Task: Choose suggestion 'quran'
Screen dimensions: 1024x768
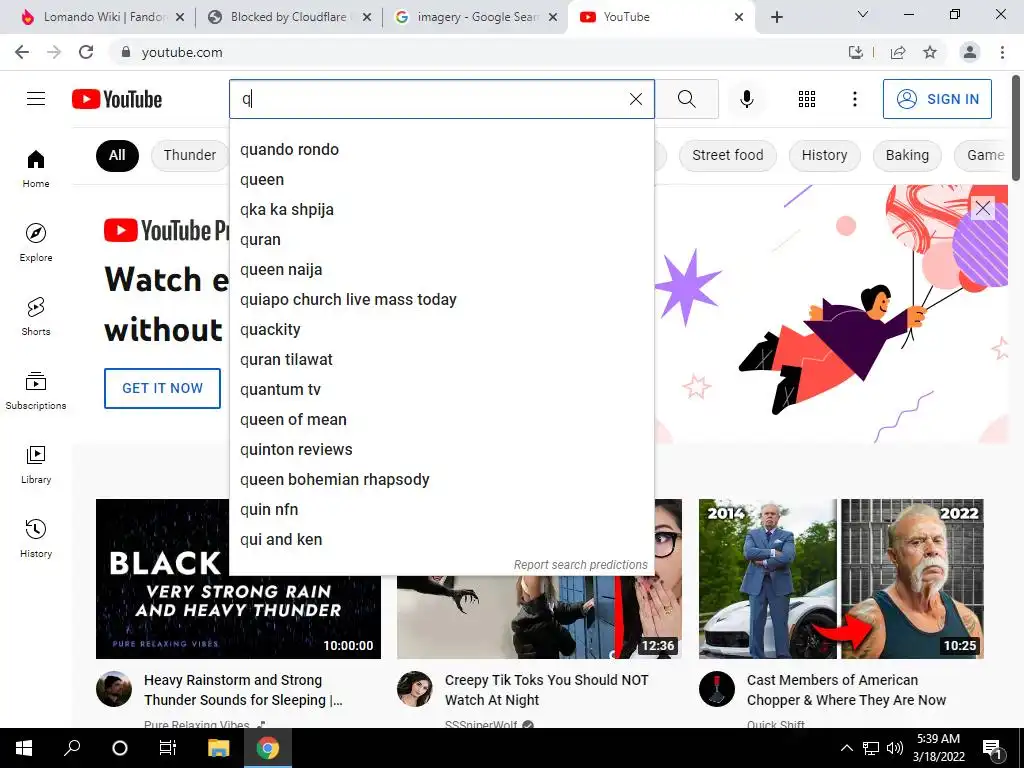Action: click(x=441, y=240)
